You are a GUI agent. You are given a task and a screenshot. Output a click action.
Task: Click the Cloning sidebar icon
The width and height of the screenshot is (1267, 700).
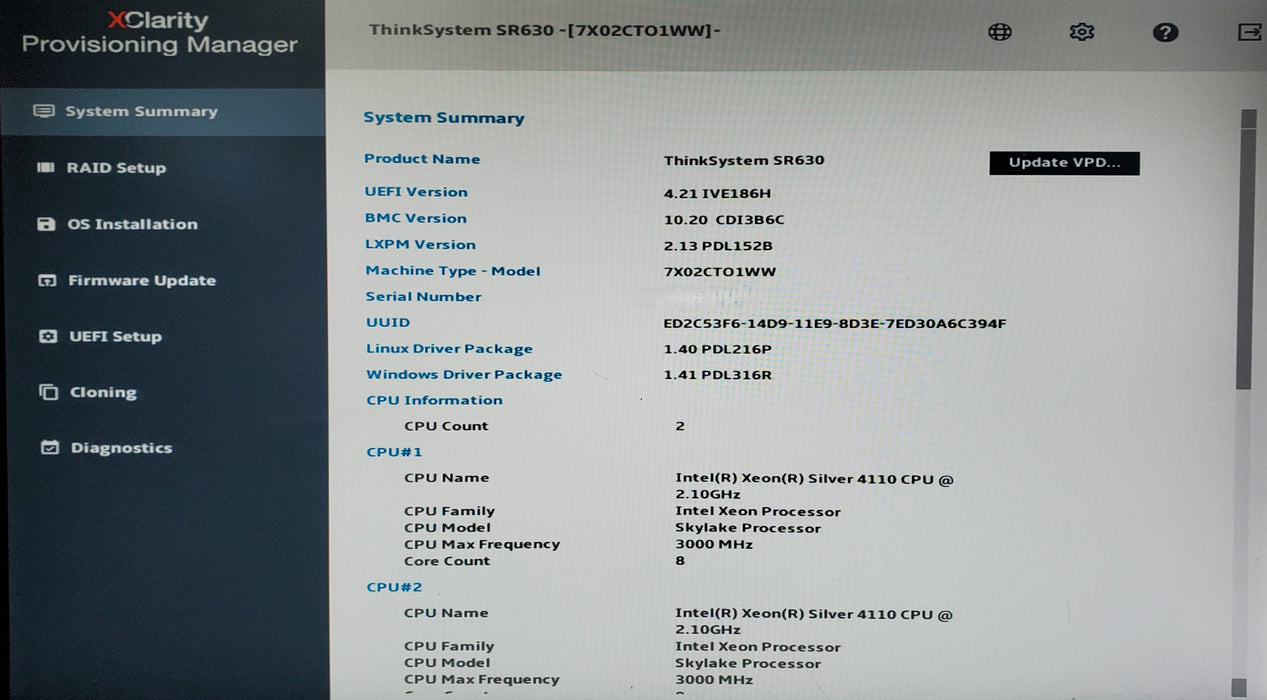tap(49, 392)
